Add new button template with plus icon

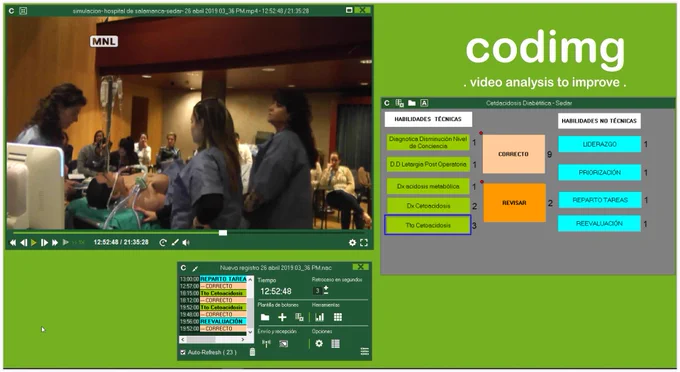[x=282, y=317]
